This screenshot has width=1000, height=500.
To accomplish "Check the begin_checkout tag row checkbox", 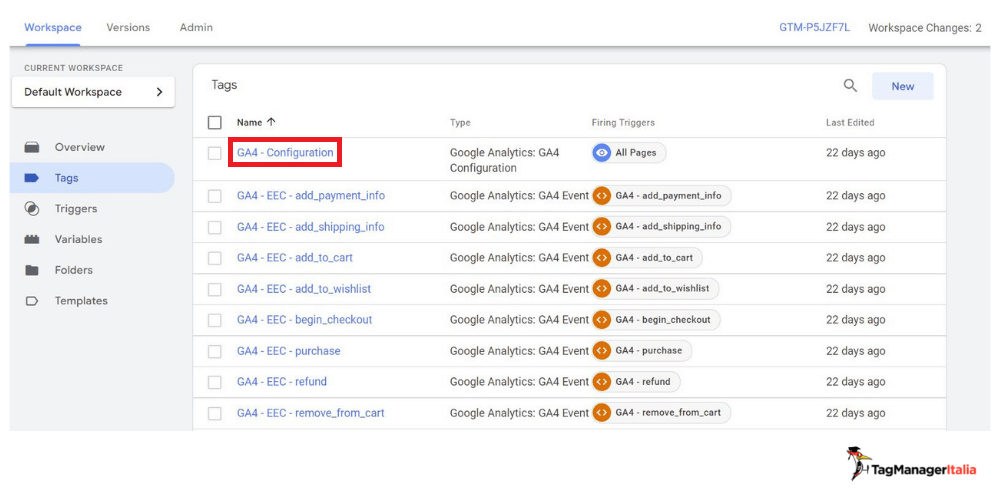I will point(215,320).
